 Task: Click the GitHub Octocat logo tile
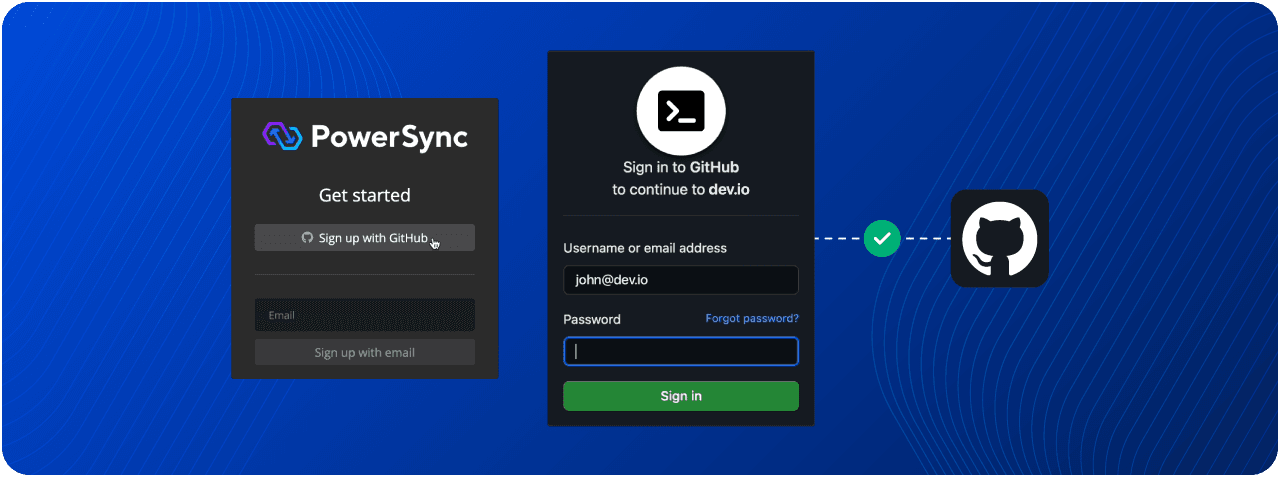click(x=1000, y=238)
